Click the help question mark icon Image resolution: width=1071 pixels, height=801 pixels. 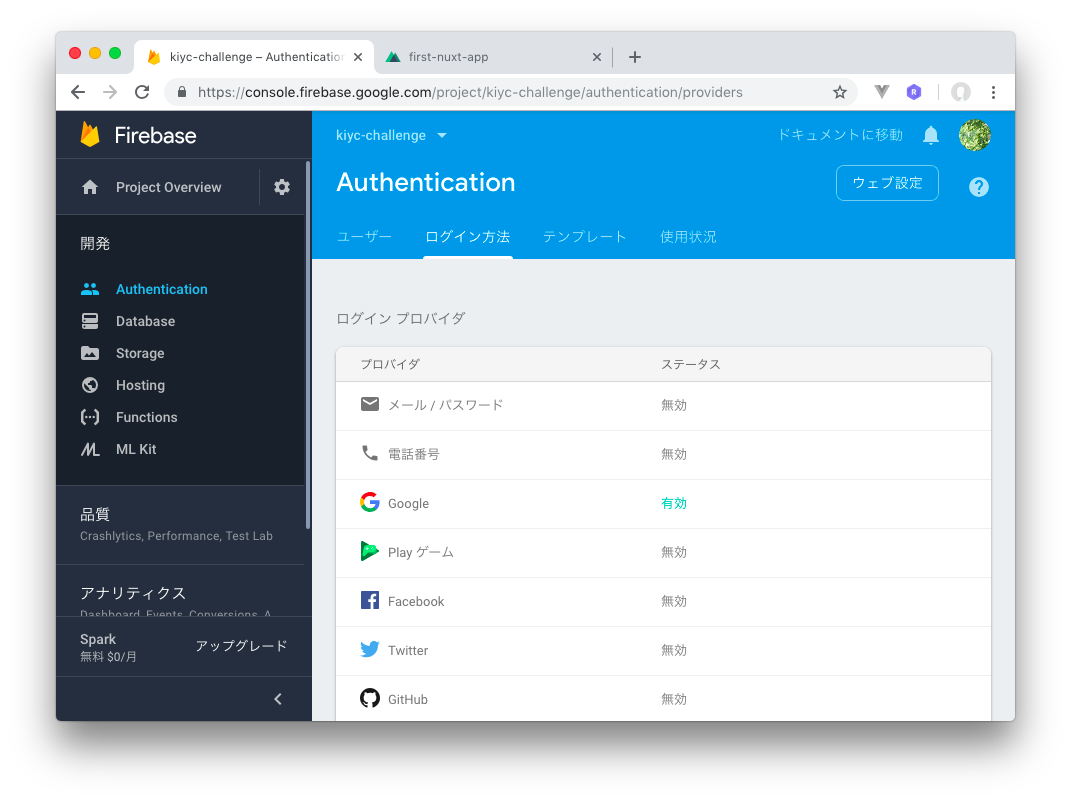point(979,186)
